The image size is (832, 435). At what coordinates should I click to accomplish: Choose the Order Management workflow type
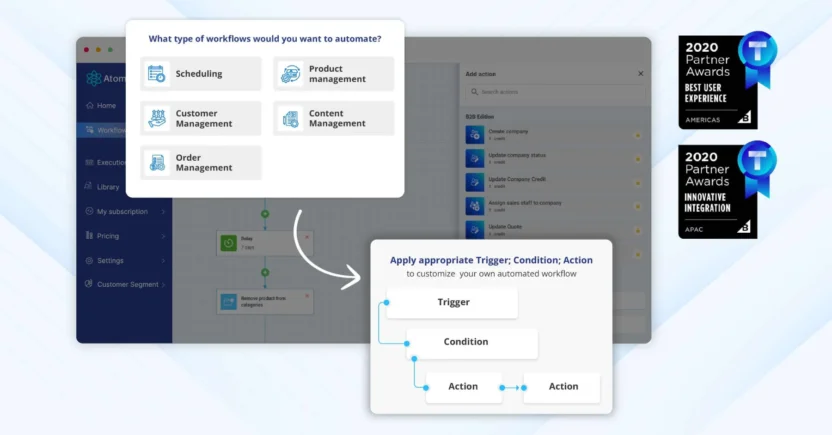tap(201, 163)
